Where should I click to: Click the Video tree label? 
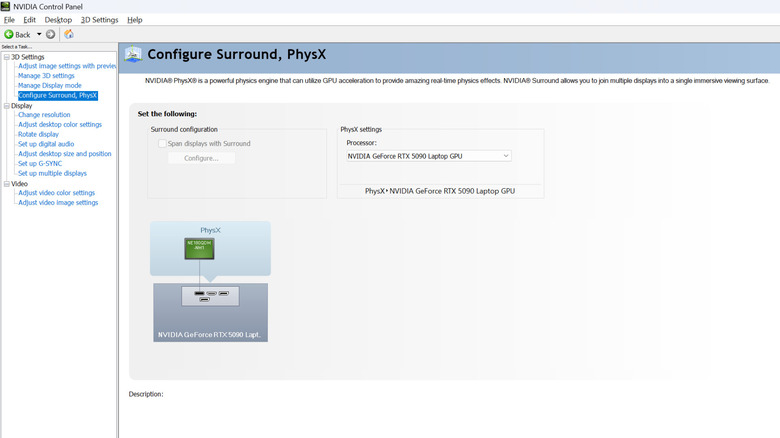click(x=19, y=184)
